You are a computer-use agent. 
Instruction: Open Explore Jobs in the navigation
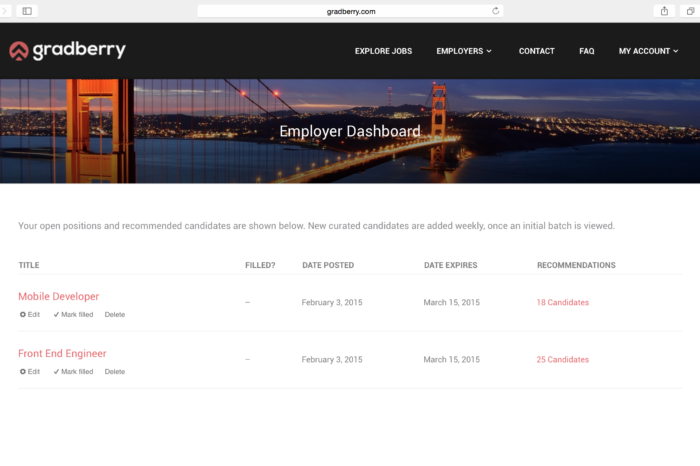click(383, 51)
